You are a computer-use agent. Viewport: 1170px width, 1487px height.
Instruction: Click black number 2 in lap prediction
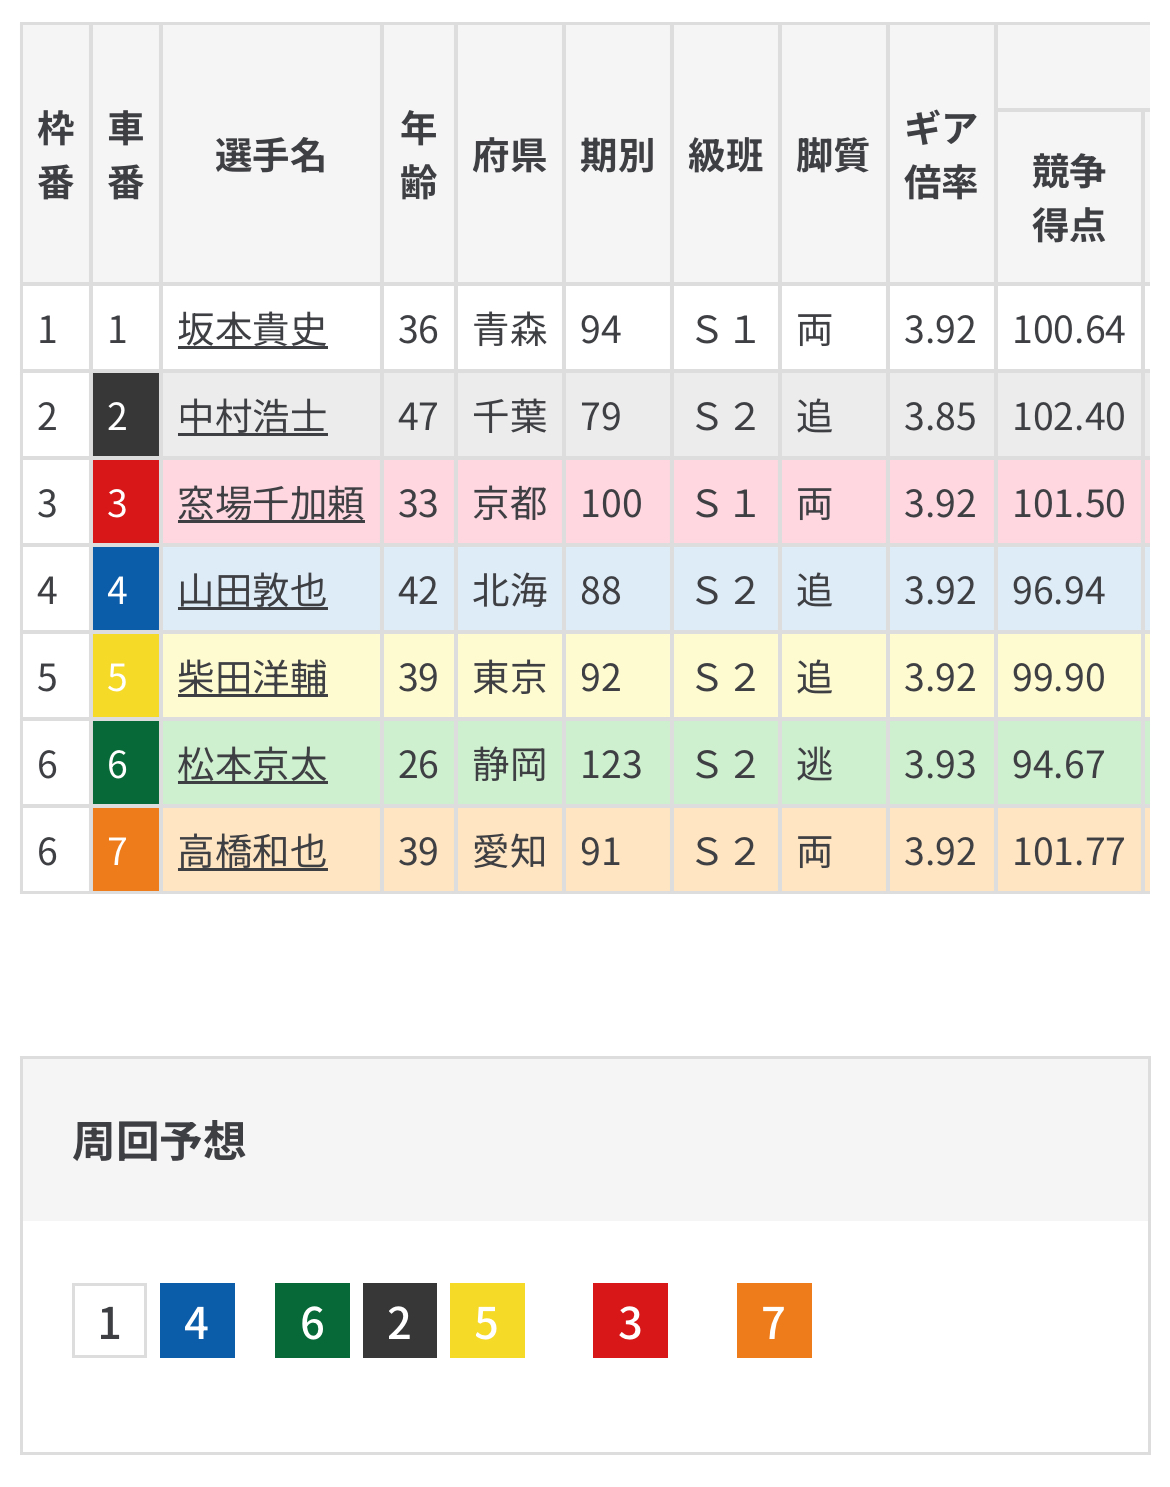click(399, 1320)
